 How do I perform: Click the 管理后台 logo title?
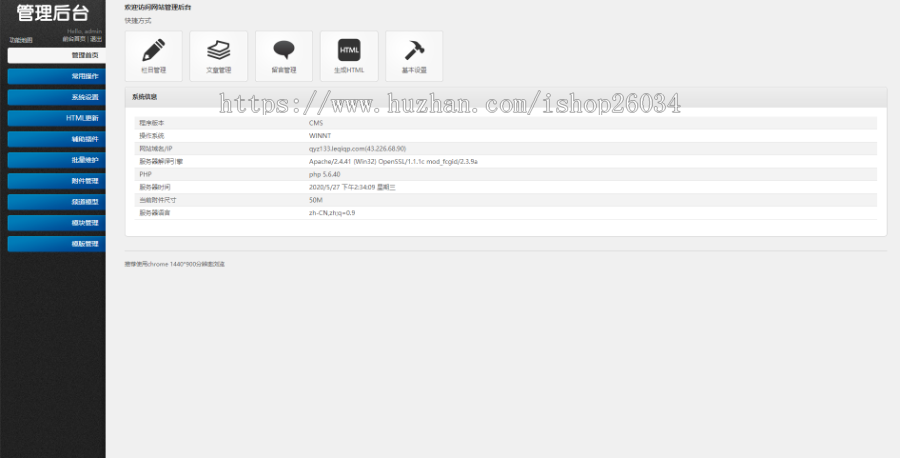52,13
